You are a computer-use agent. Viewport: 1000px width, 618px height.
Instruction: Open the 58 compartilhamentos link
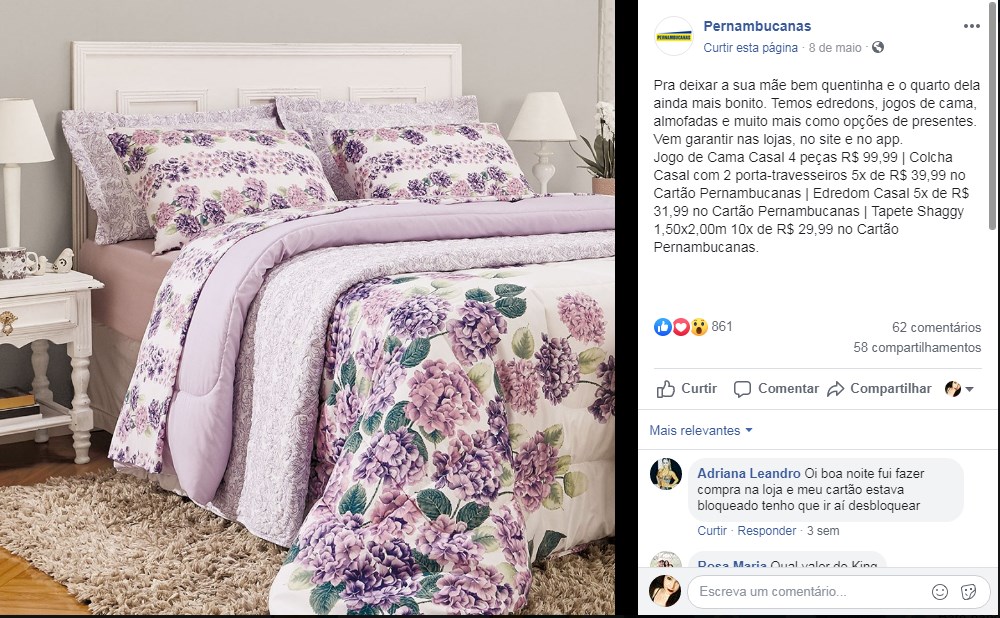(x=917, y=348)
